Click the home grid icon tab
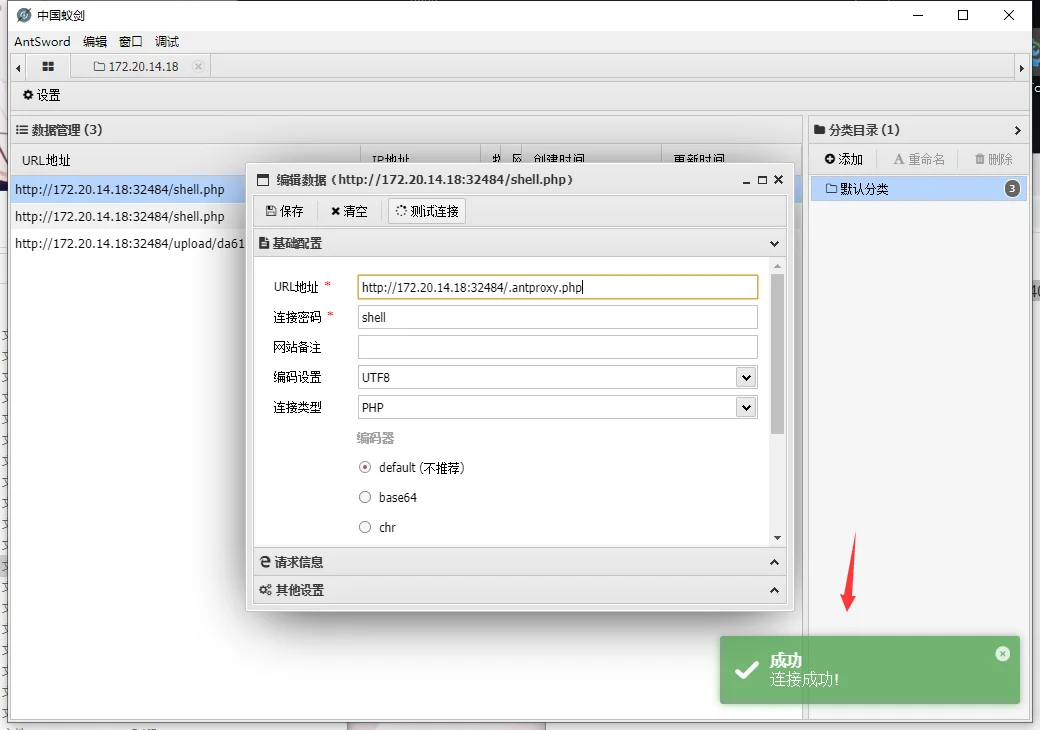Screen dimensions: 1040x730 click(x=47, y=67)
